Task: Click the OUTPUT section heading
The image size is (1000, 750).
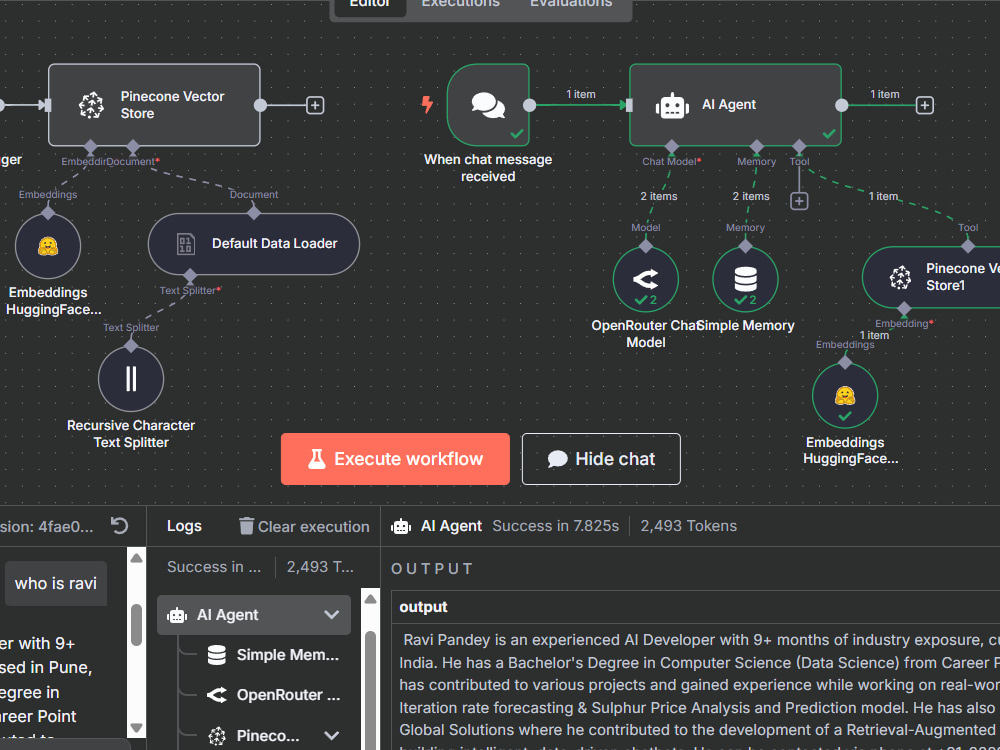Action: tap(432, 569)
